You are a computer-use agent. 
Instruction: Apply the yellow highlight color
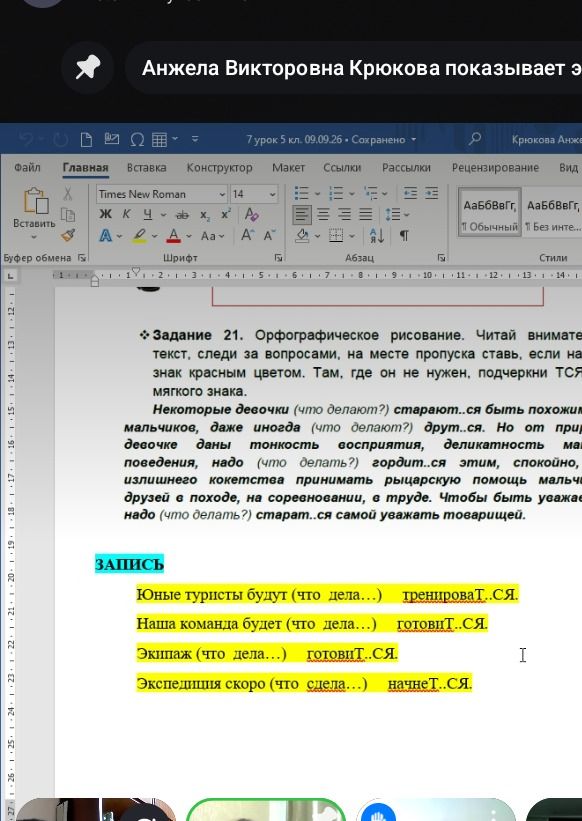[139, 236]
